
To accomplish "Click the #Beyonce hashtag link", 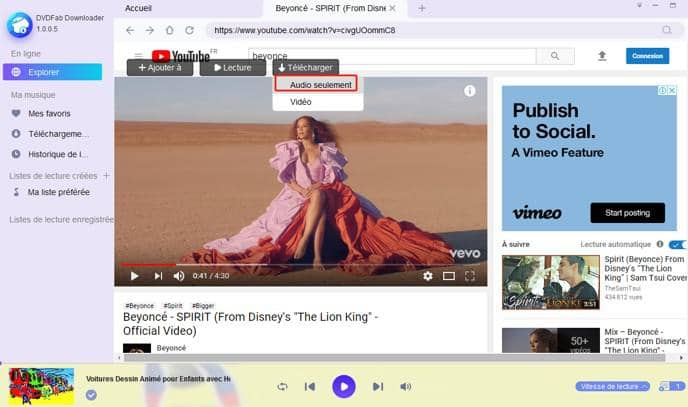I will pos(140,306).
